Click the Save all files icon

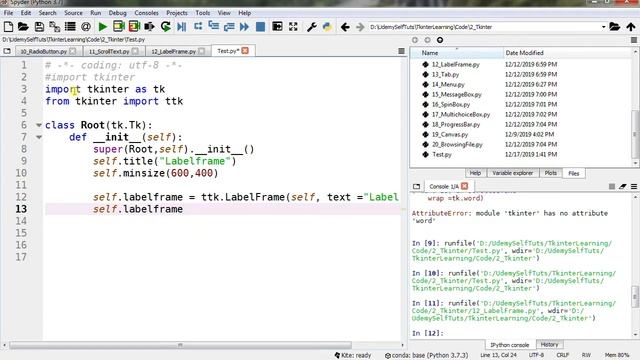(x=54, y=27)
